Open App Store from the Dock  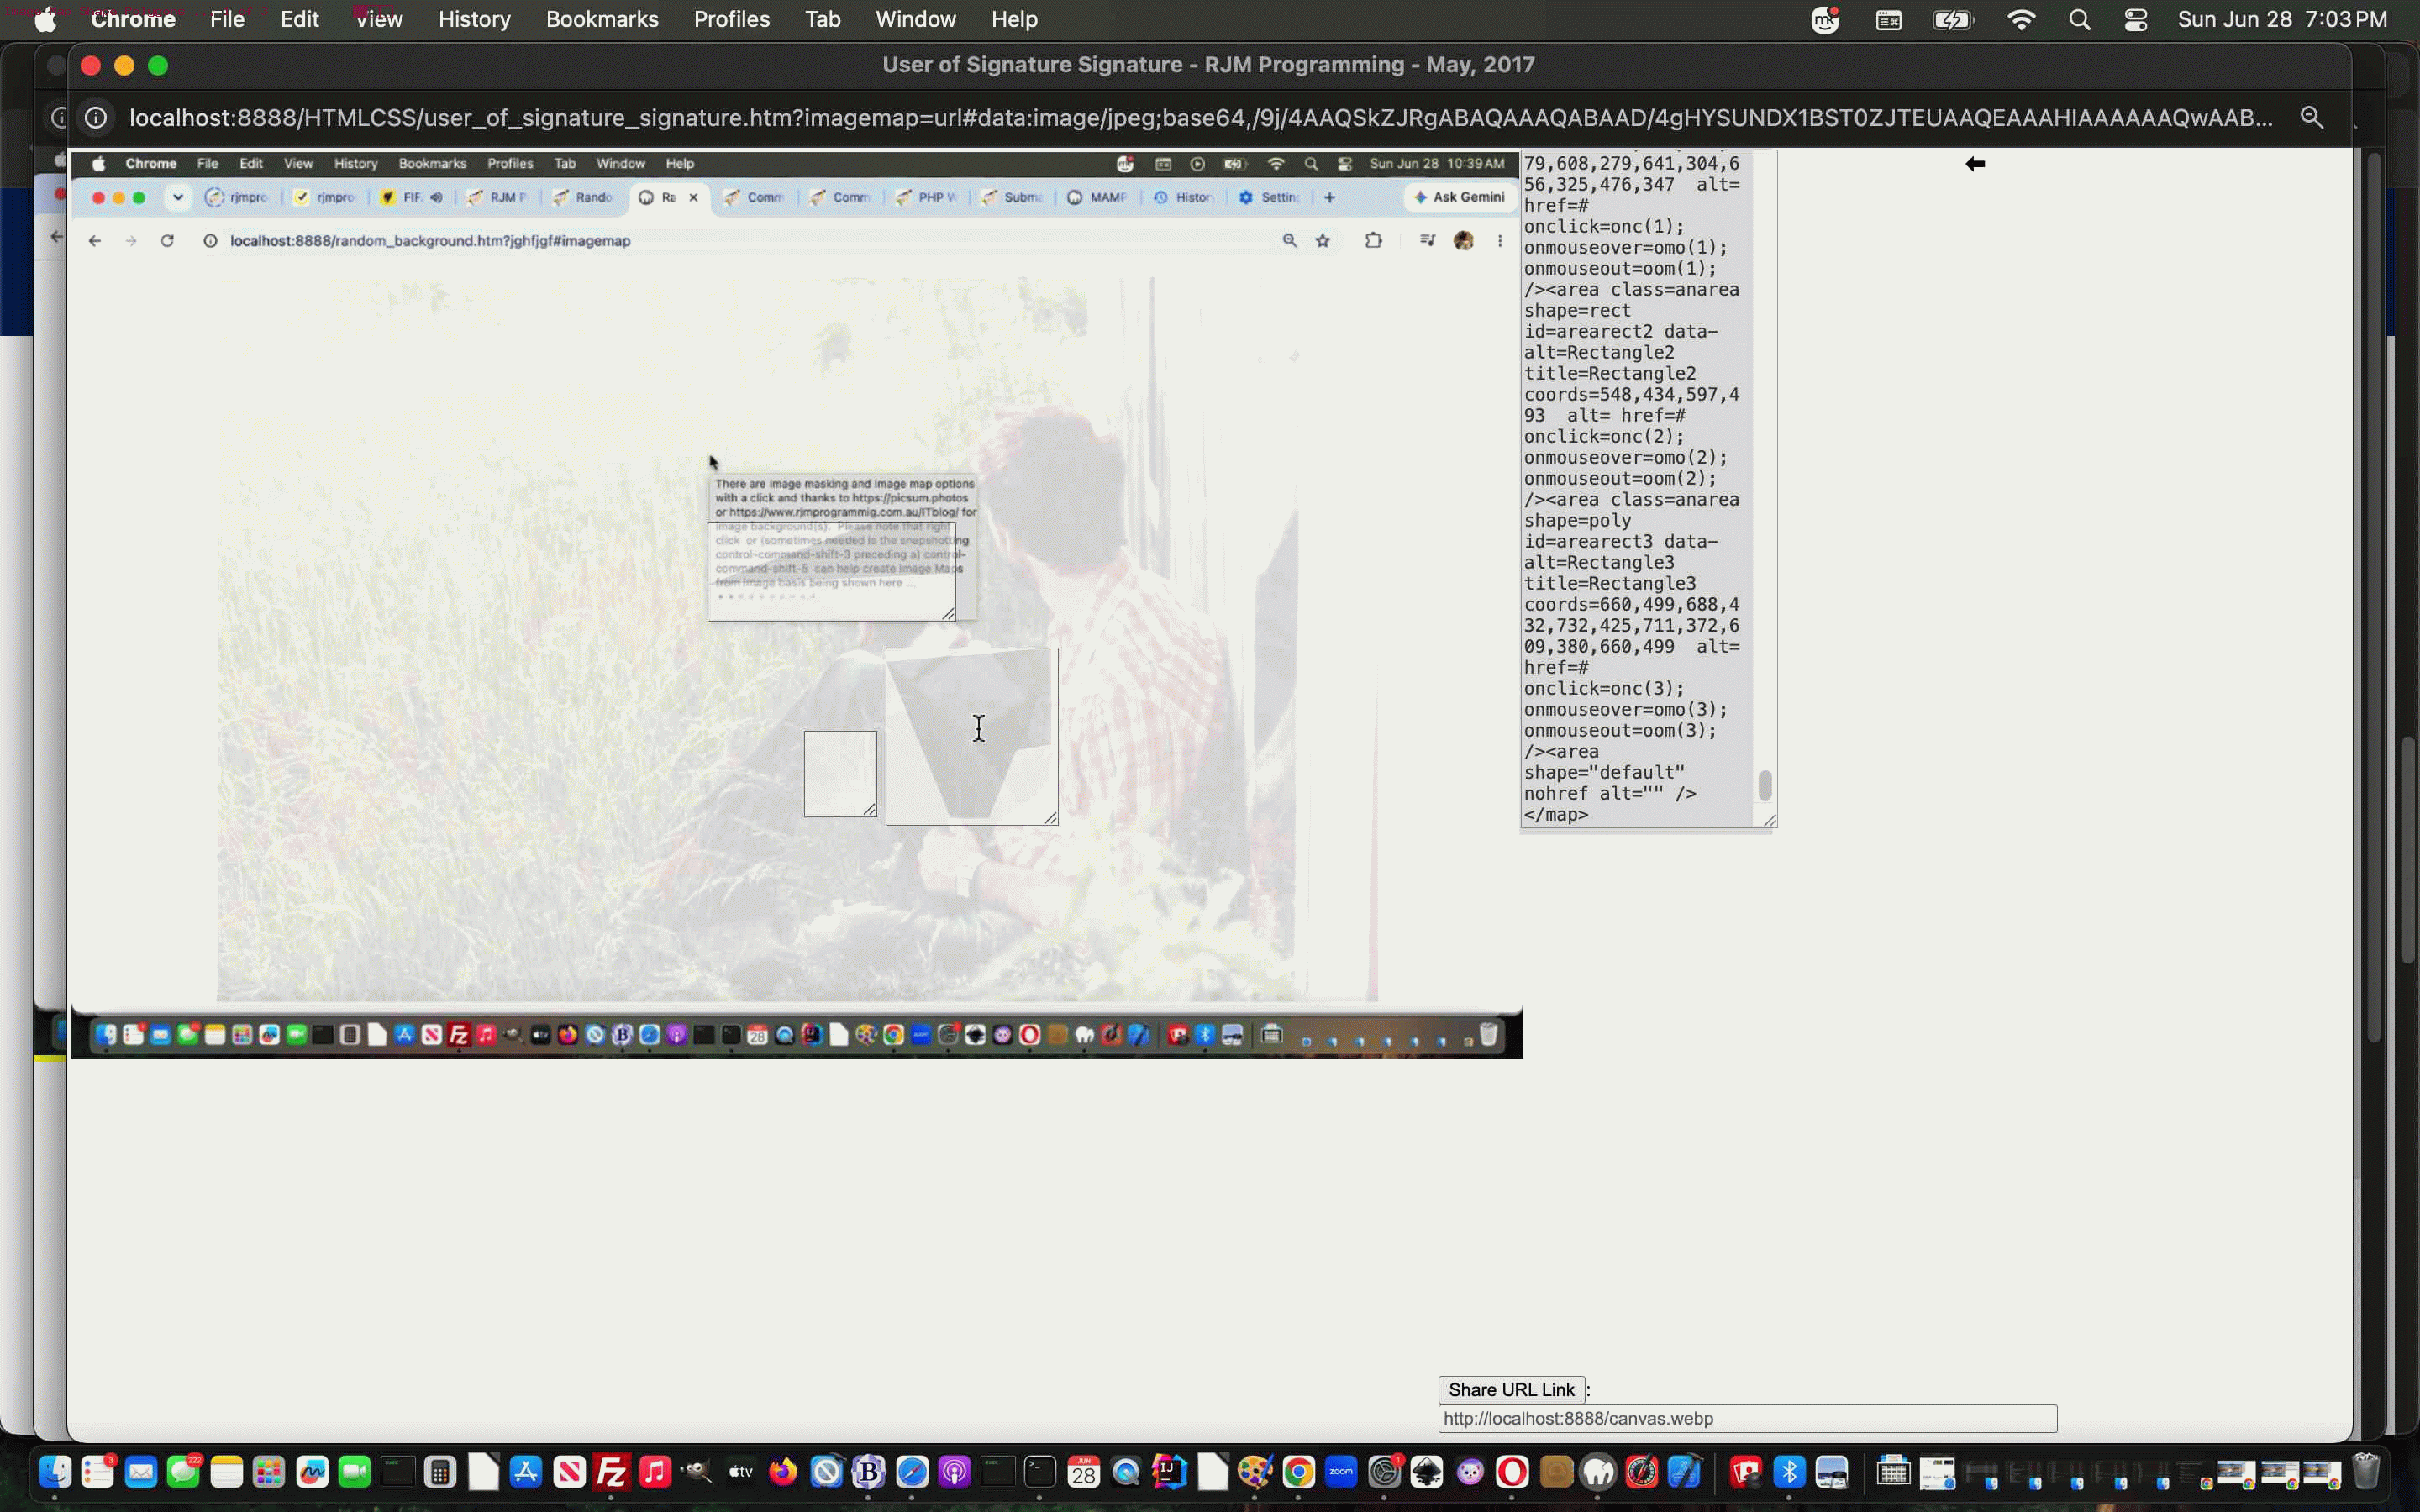526,1472
